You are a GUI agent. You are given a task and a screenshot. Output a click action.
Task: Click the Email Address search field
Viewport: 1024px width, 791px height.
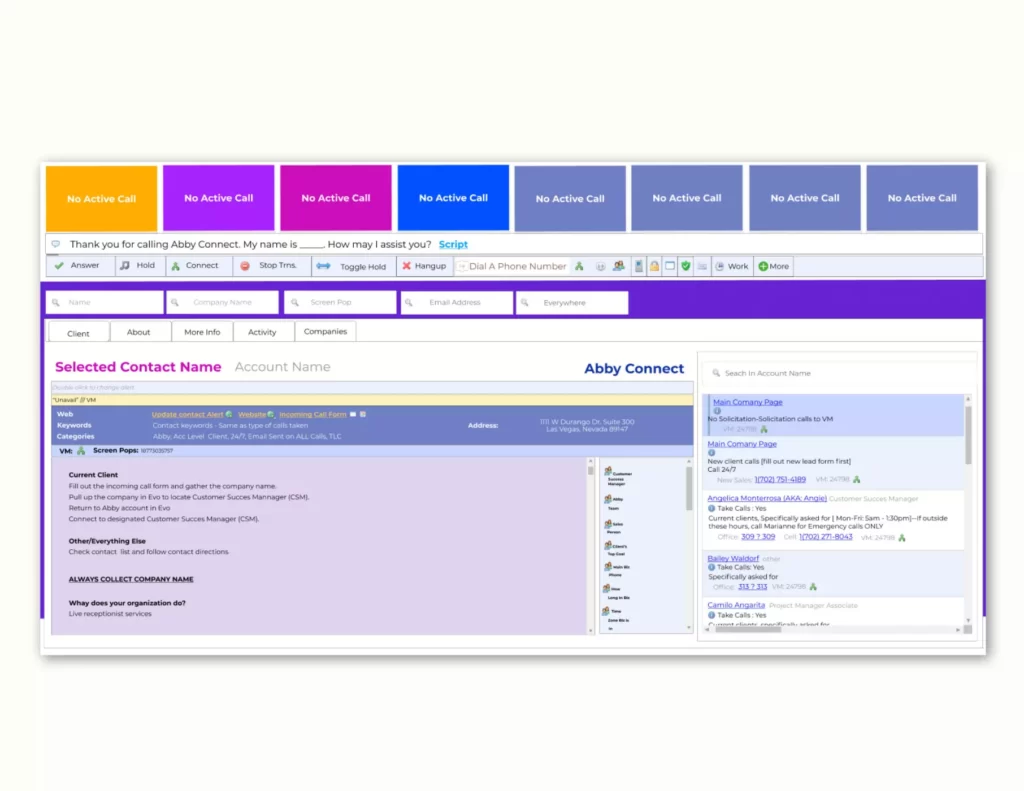[457, 302]
